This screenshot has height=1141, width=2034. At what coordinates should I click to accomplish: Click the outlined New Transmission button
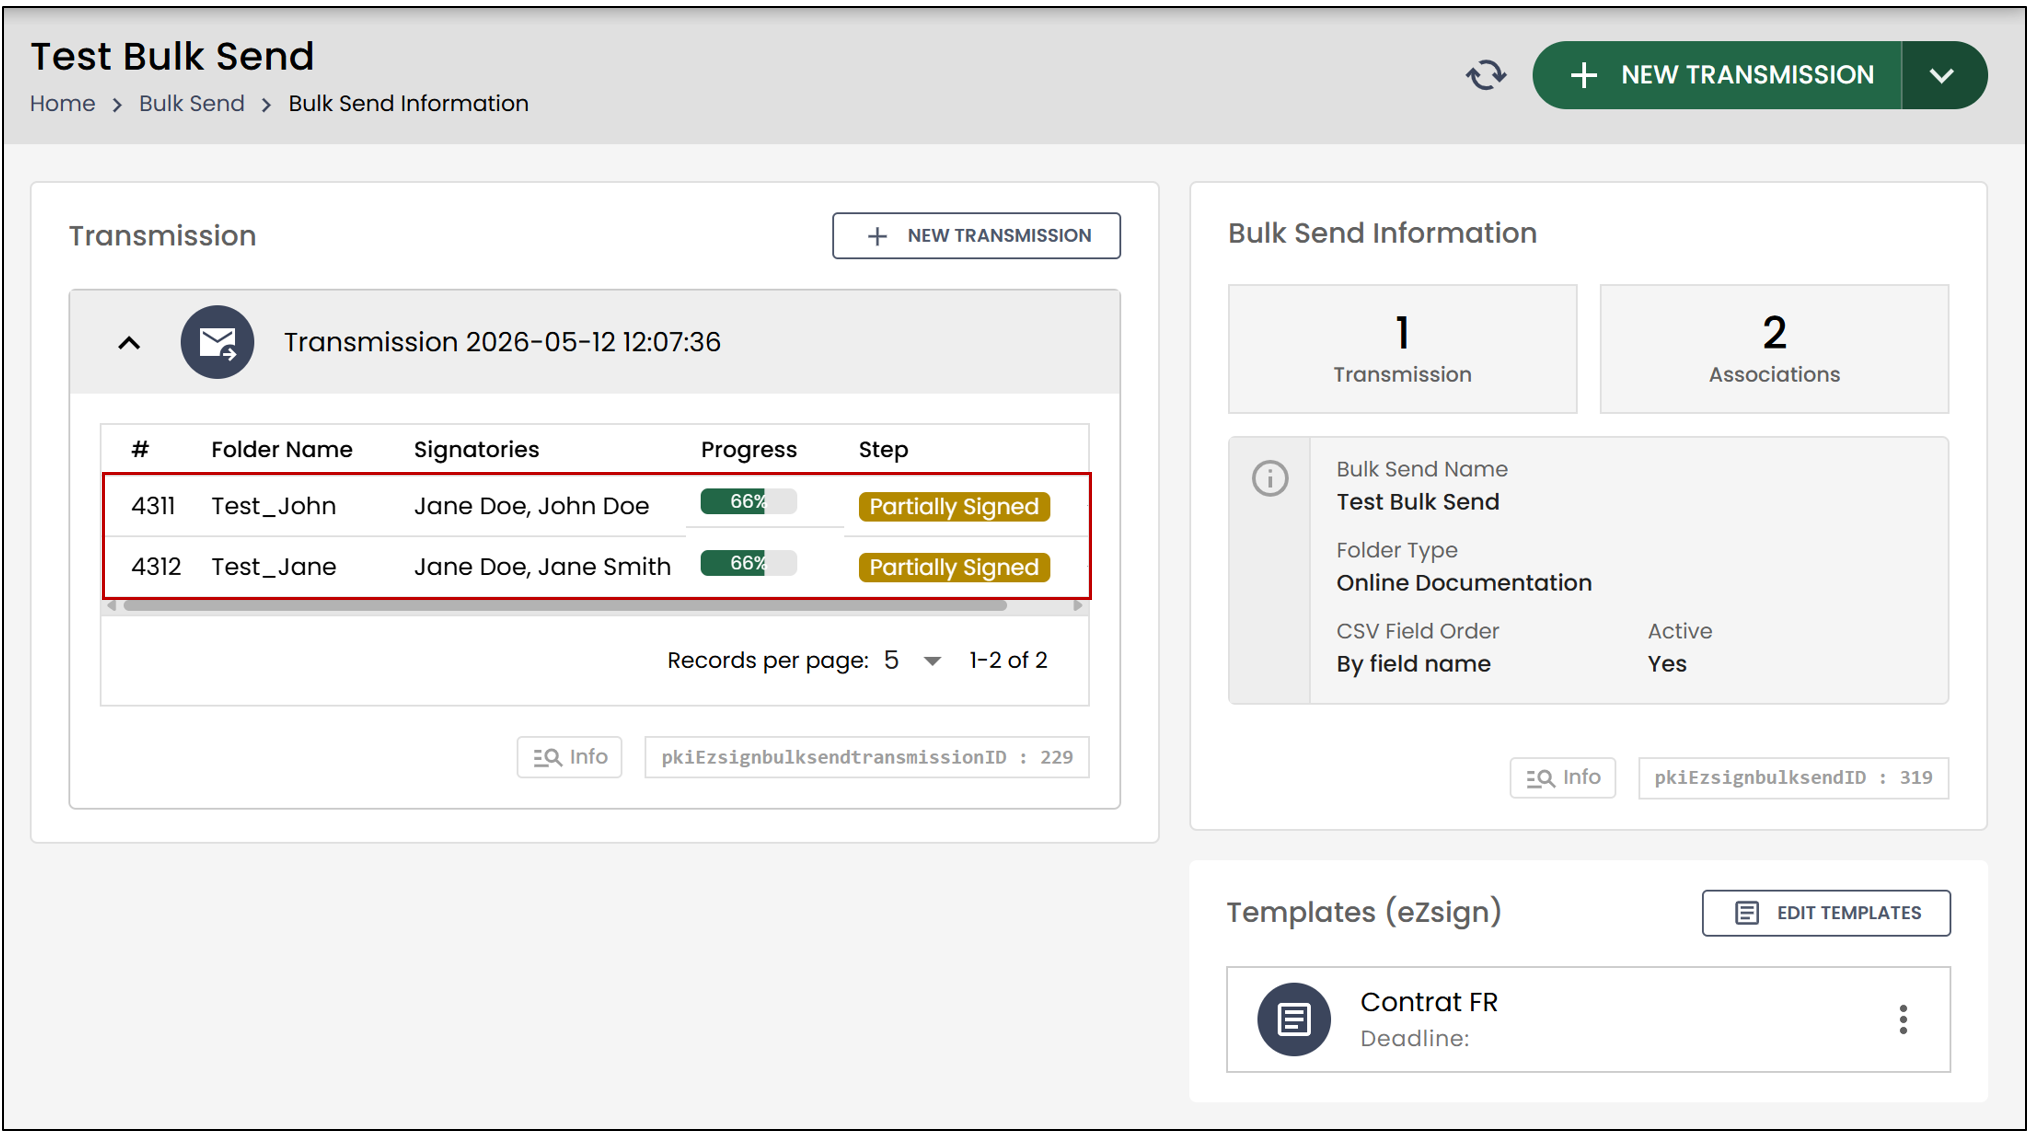[x=976, y=236]
